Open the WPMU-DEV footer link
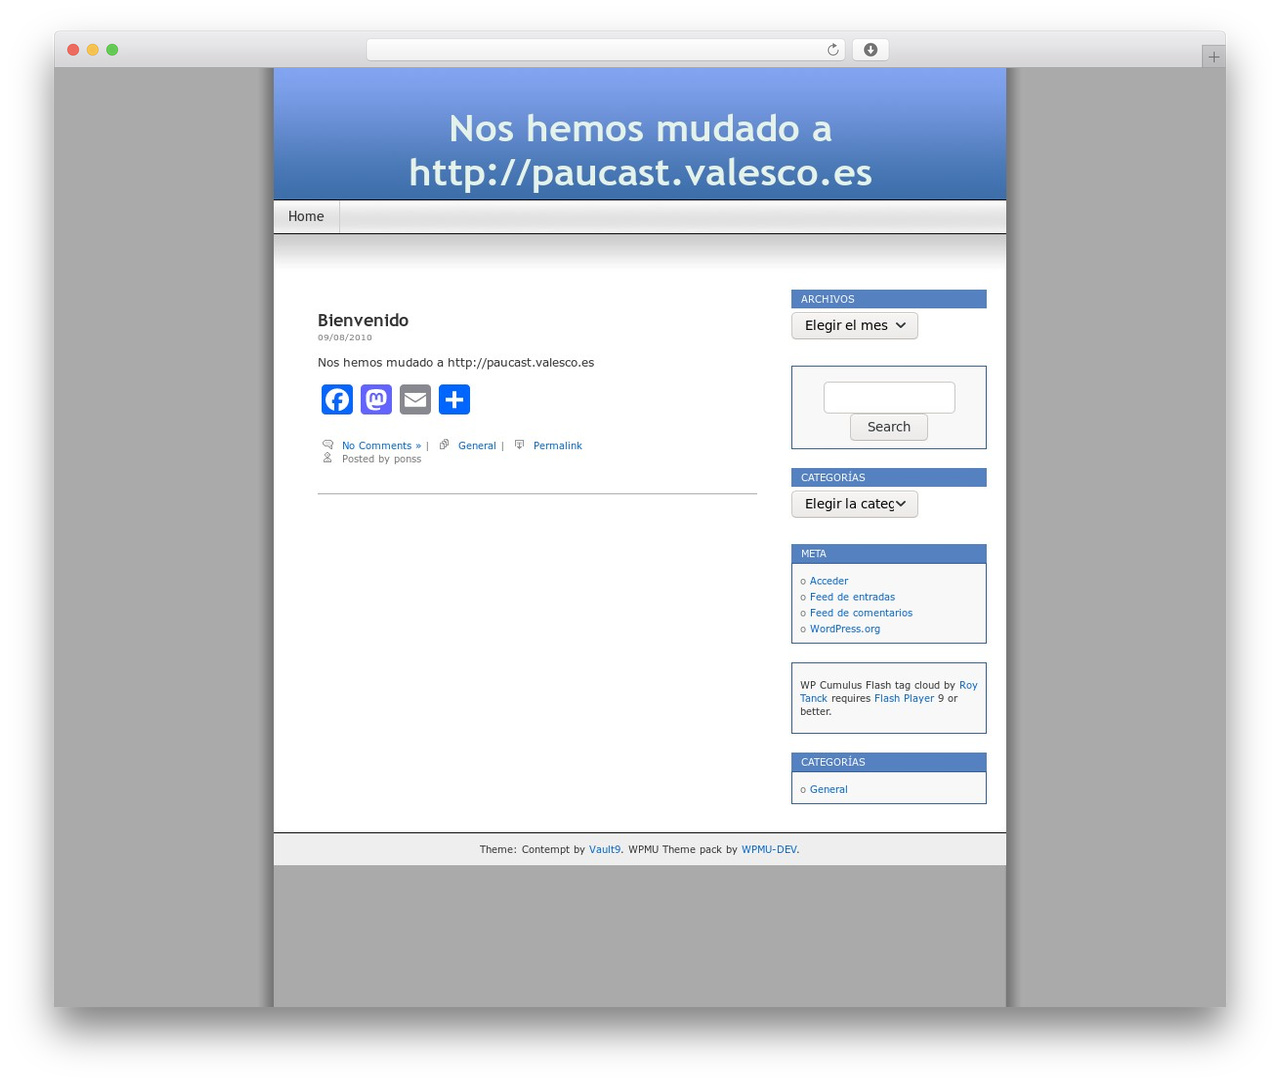Screen dimensions: 1280x1084 (769, 850)
